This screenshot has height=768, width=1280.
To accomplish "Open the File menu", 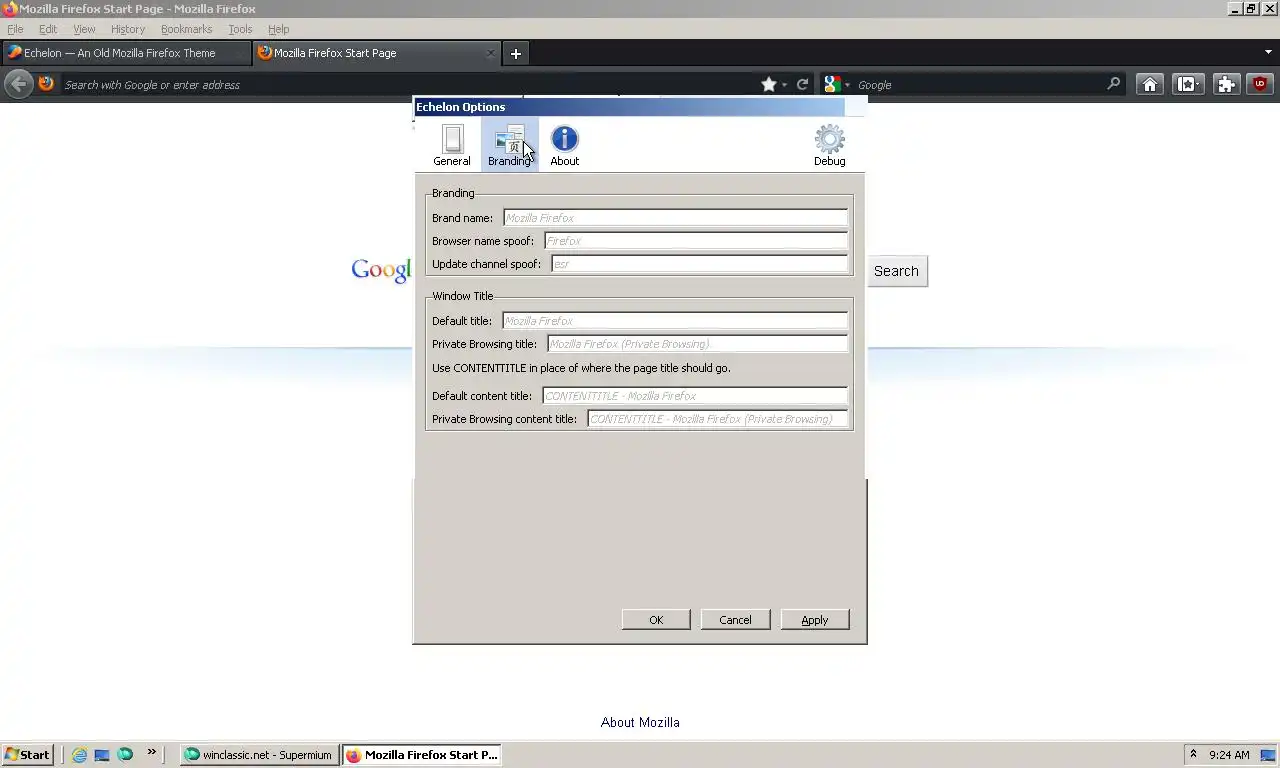I will [15, 29].
